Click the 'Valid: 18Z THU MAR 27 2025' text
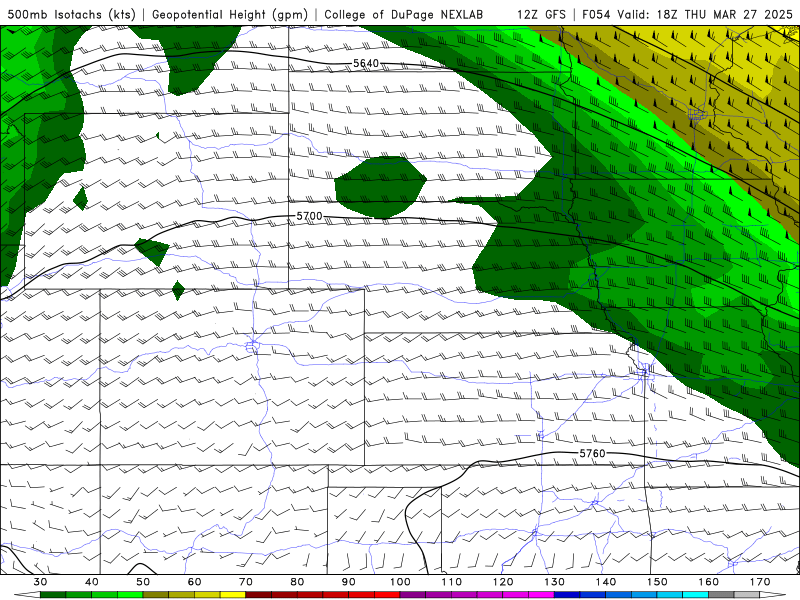Image resolution: width=800 pixels, height=600 pixels. point(705,14)
